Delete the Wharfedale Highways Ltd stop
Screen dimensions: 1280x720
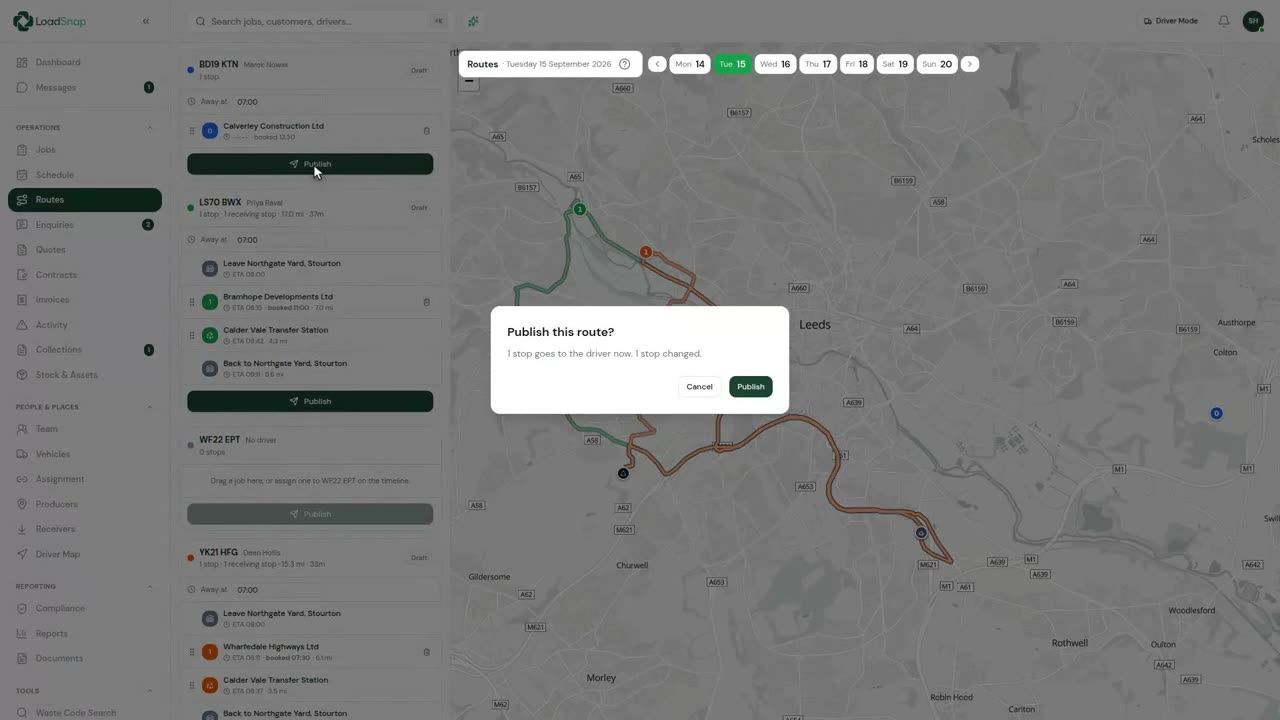coord(427,652)
